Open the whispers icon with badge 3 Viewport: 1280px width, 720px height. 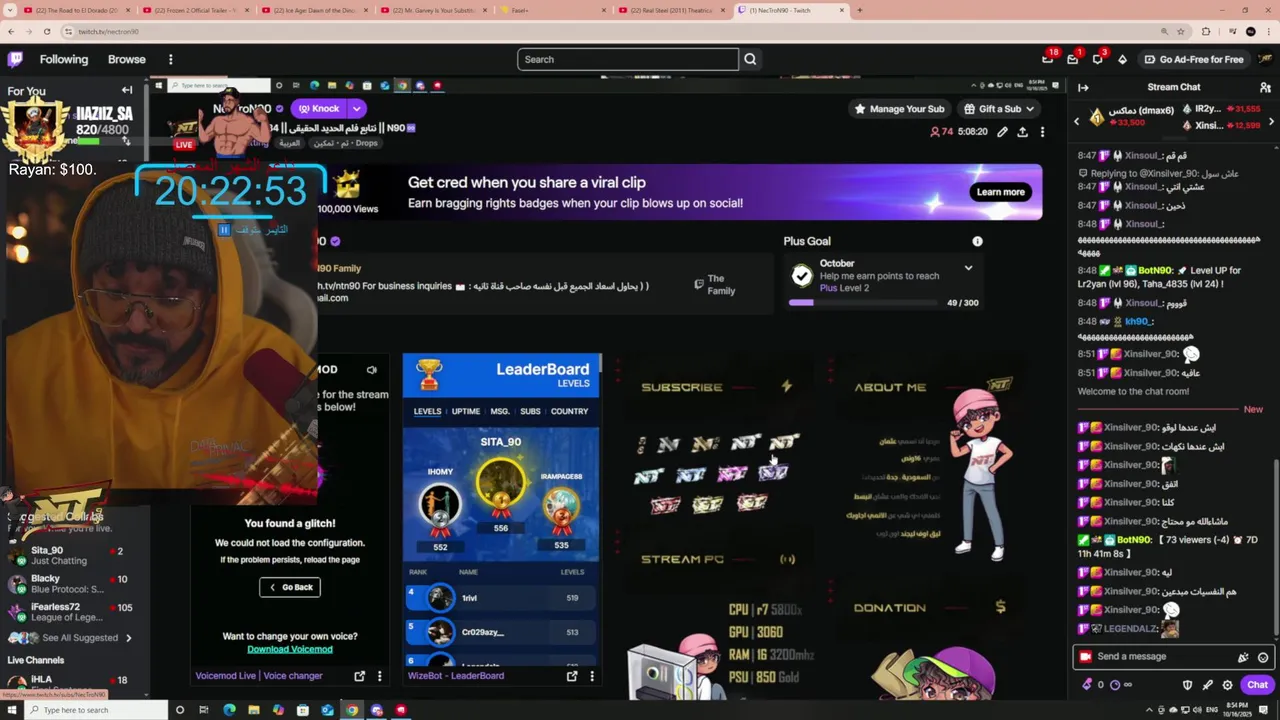pos(1097,59)
